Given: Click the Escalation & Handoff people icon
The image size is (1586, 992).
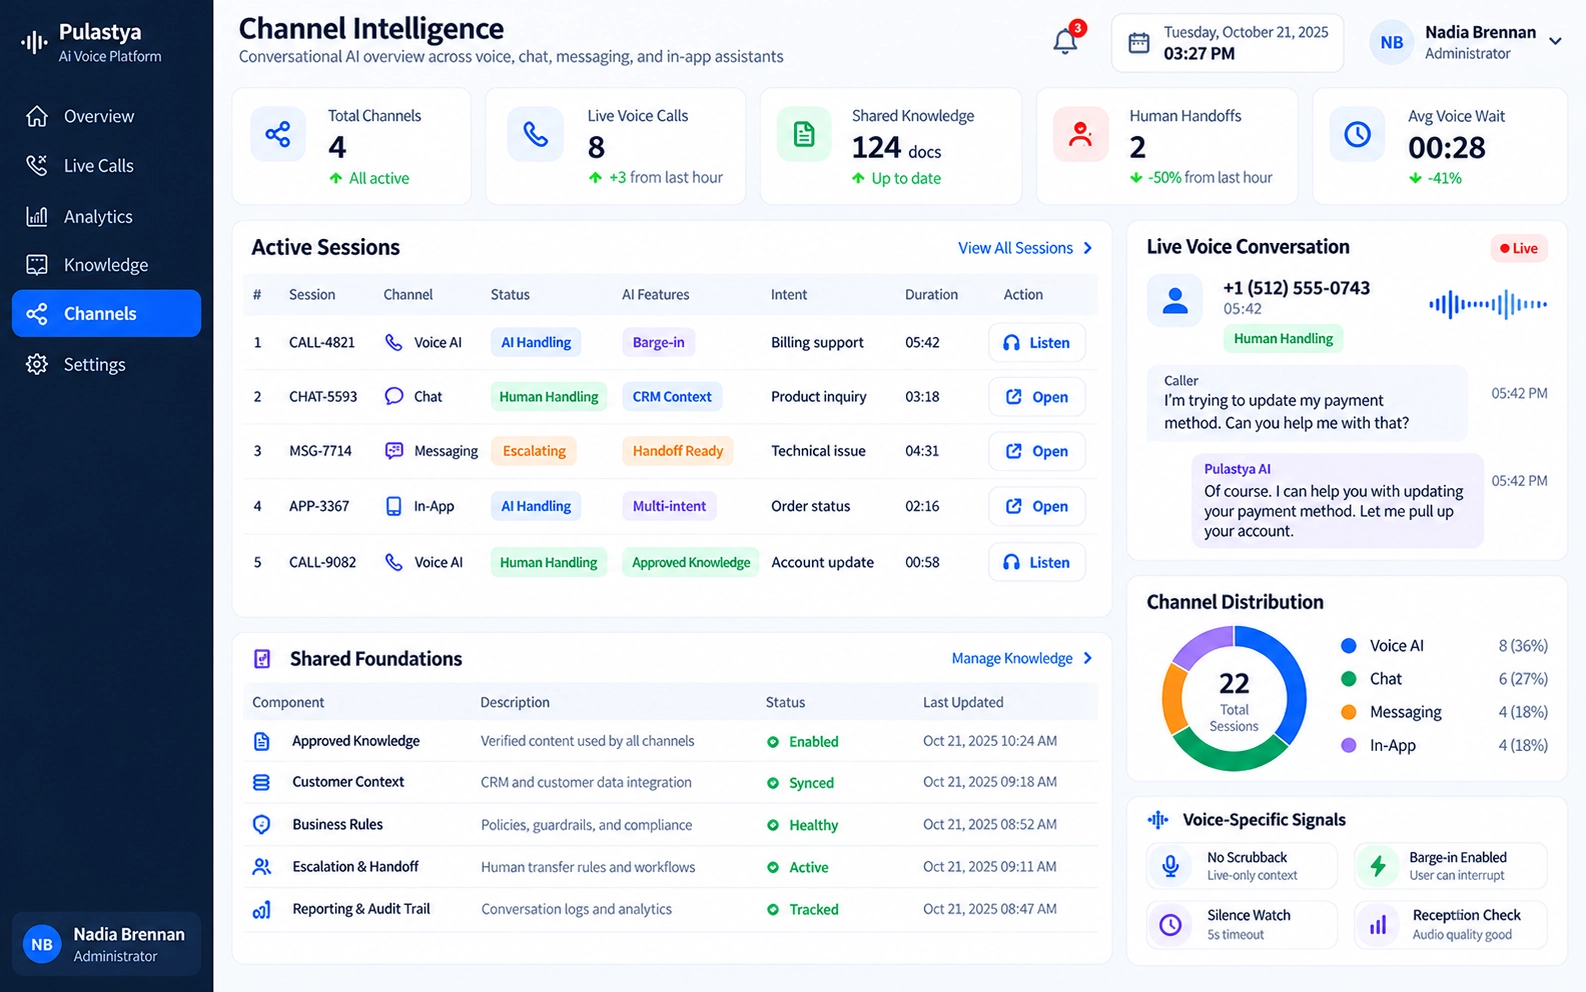Looking at the screenshot, I should coord(262,867).
